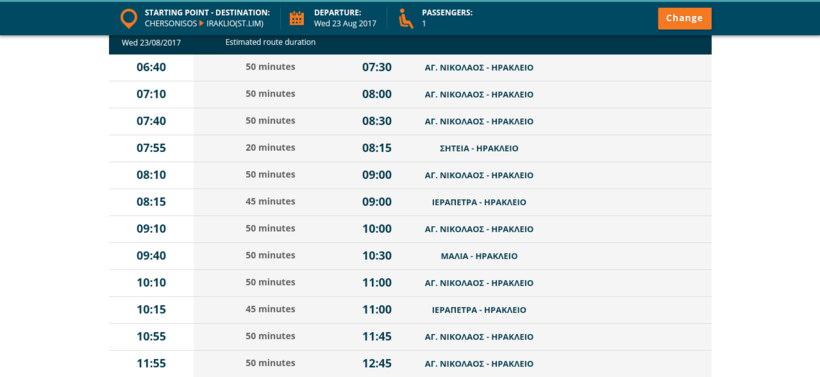Click the orange Change button
The height and width of the screenshot is (377, 820).
[x=685, y=18]
